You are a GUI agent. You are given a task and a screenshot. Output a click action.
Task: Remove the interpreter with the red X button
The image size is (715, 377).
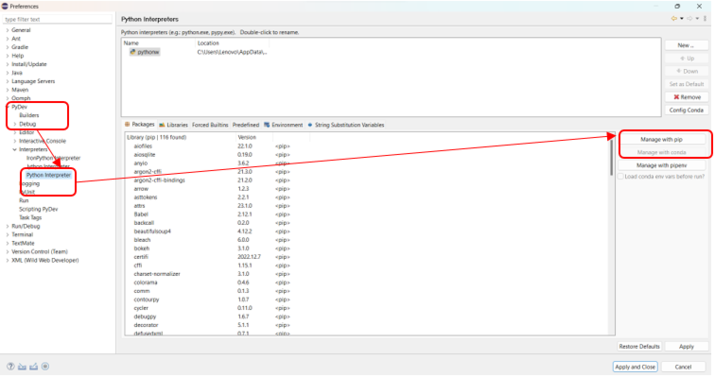[687, 97]
